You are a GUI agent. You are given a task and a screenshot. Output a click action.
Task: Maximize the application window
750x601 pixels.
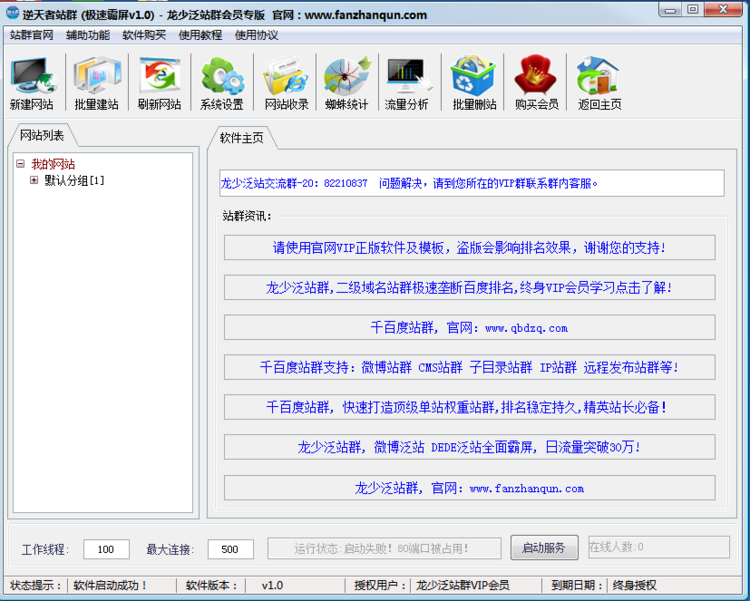693,10
